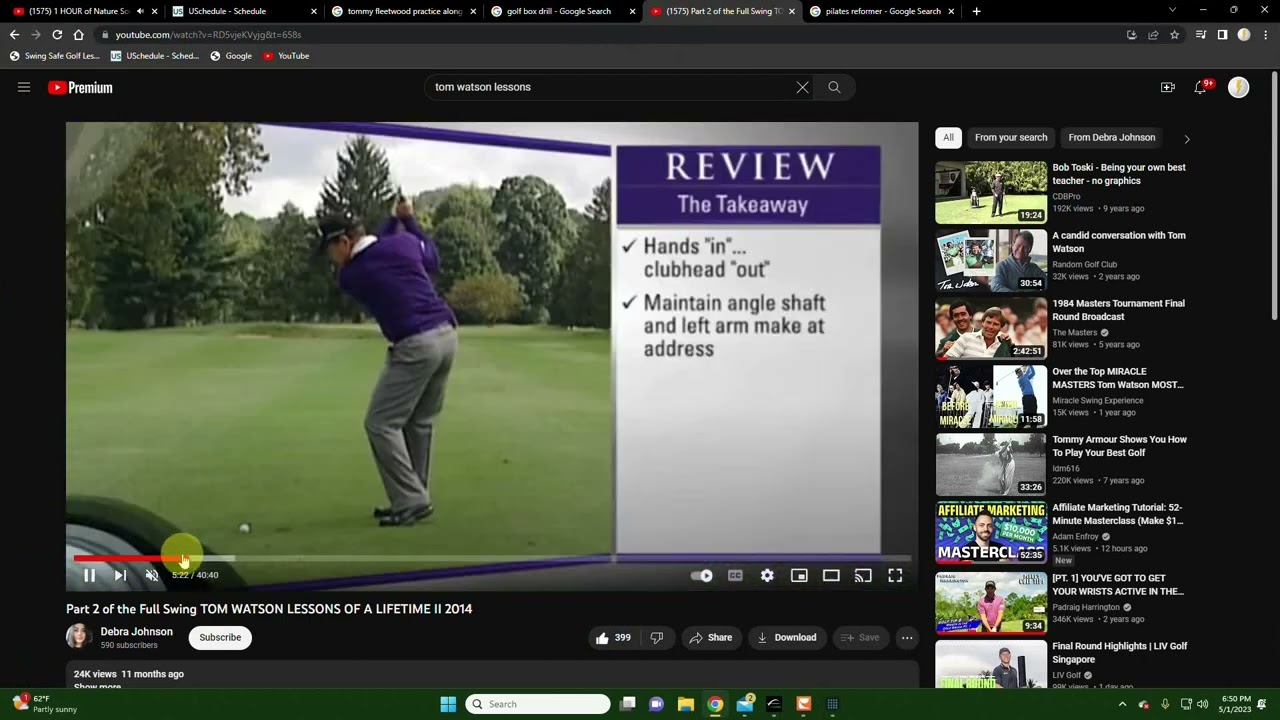The width and height of the screenshot is (1280, 720).
Task: Pause the video
Action: [89, 575]
